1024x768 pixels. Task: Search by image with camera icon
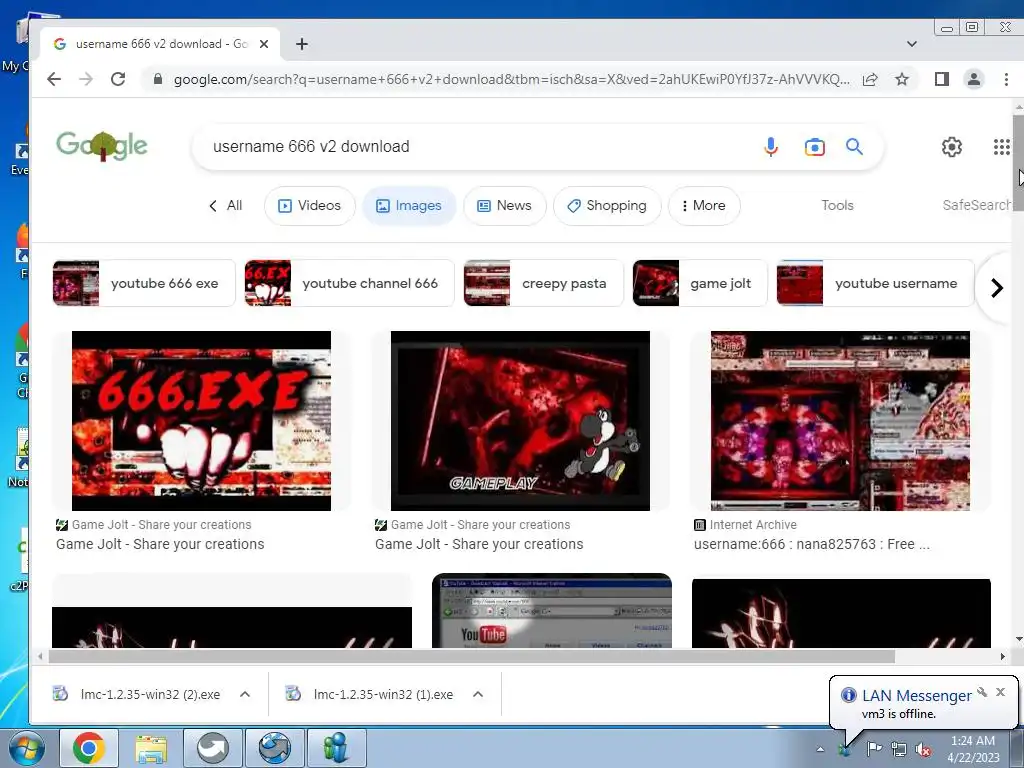tap(814, 147)
